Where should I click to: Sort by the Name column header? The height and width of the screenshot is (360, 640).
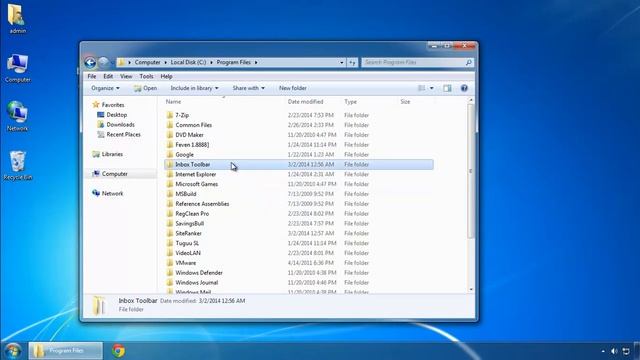(x=173, y=102)
